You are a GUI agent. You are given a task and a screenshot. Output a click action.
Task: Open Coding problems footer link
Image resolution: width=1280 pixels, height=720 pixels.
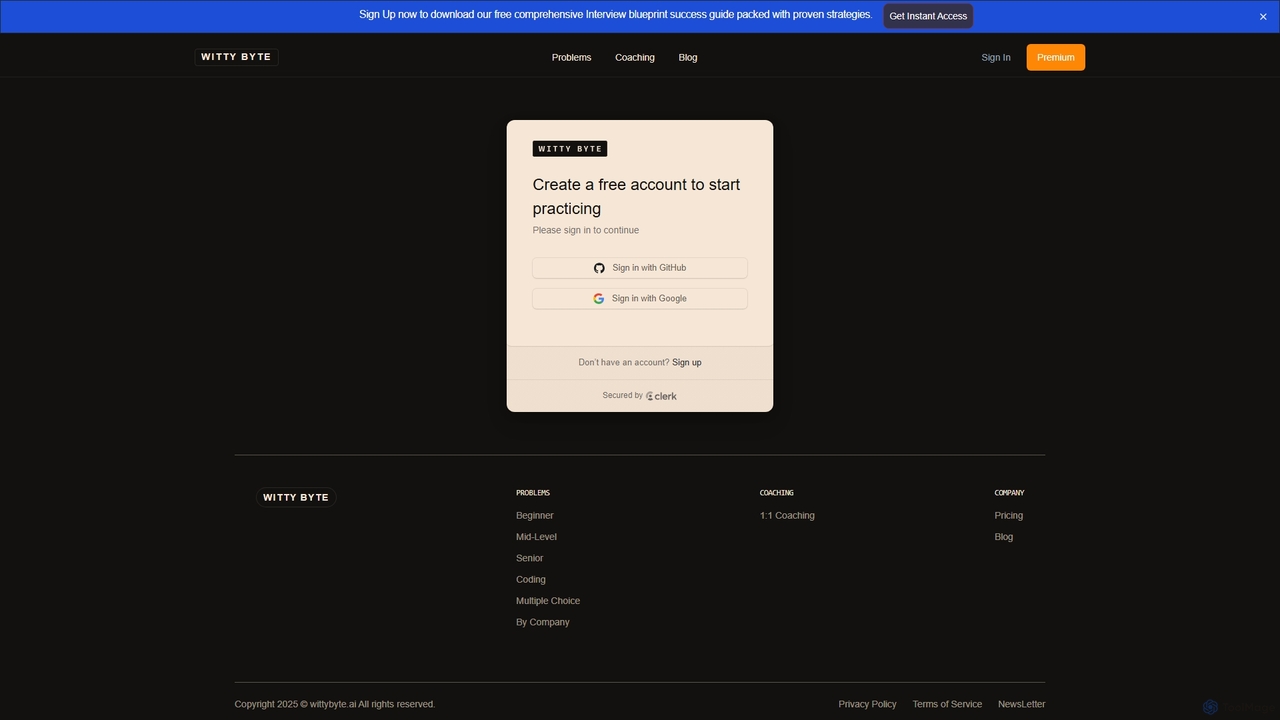coord(531,580)
